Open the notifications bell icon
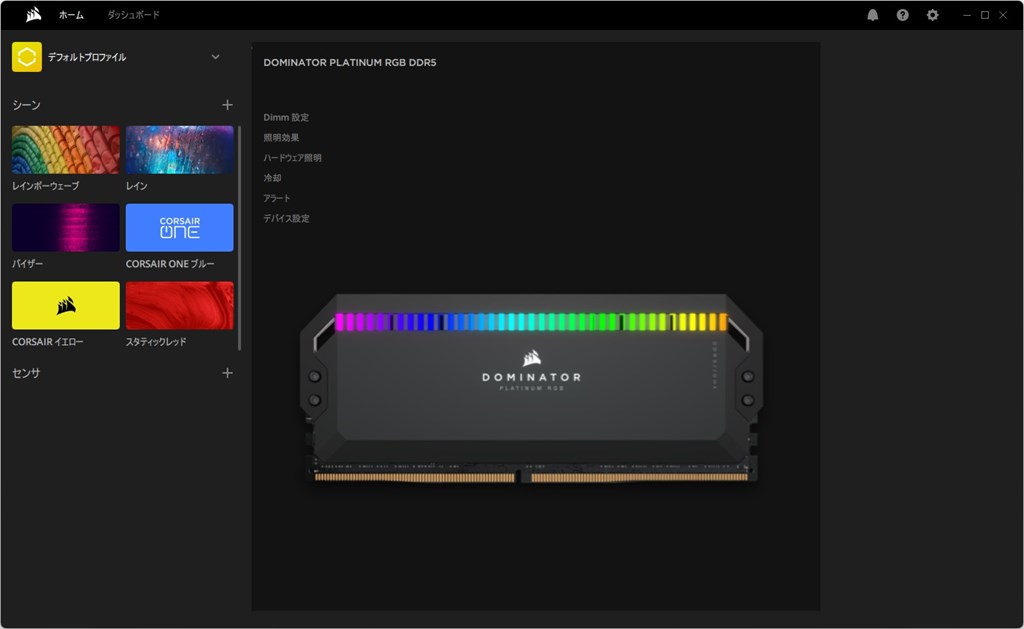Screen dimensions: 1024x629 pos(872,15)
